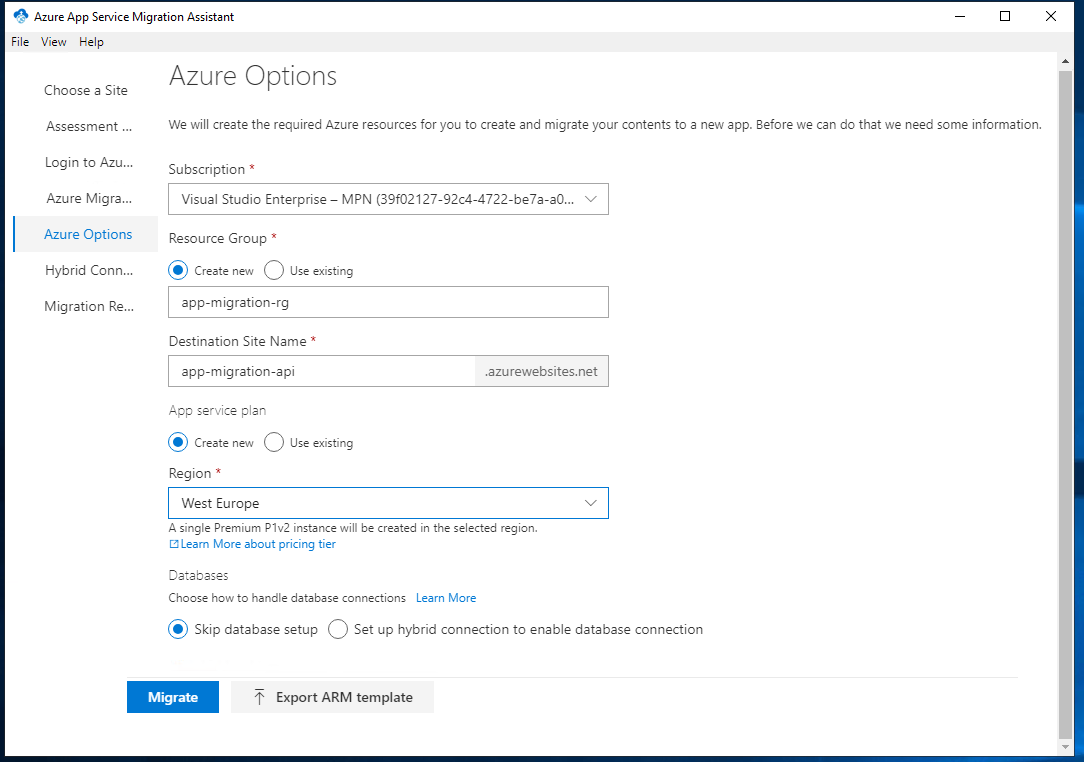Open the View menu
Screen dimensions: 1084x762
point(54,41)
